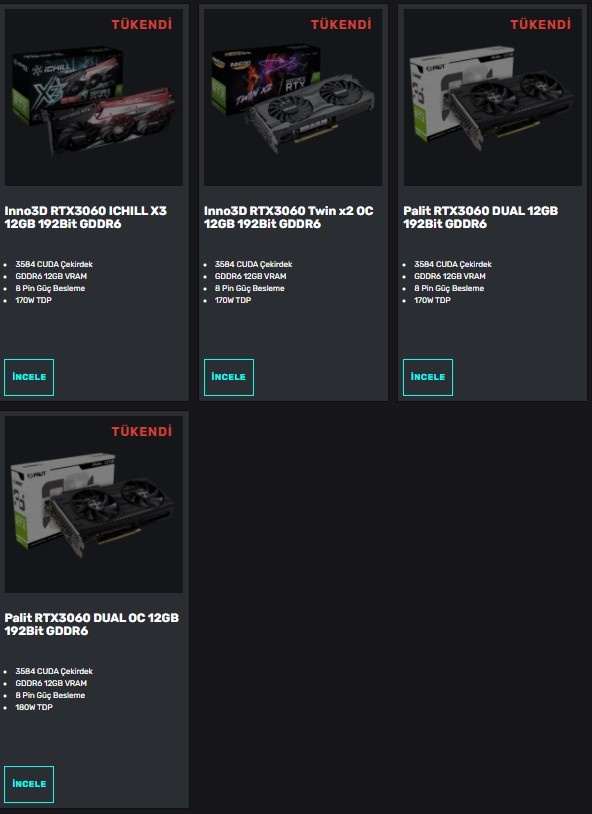This screenshot has height=814, width=592.
Task: Open the Inno3D ICHILL X3 product image
Action: [94, 97]
